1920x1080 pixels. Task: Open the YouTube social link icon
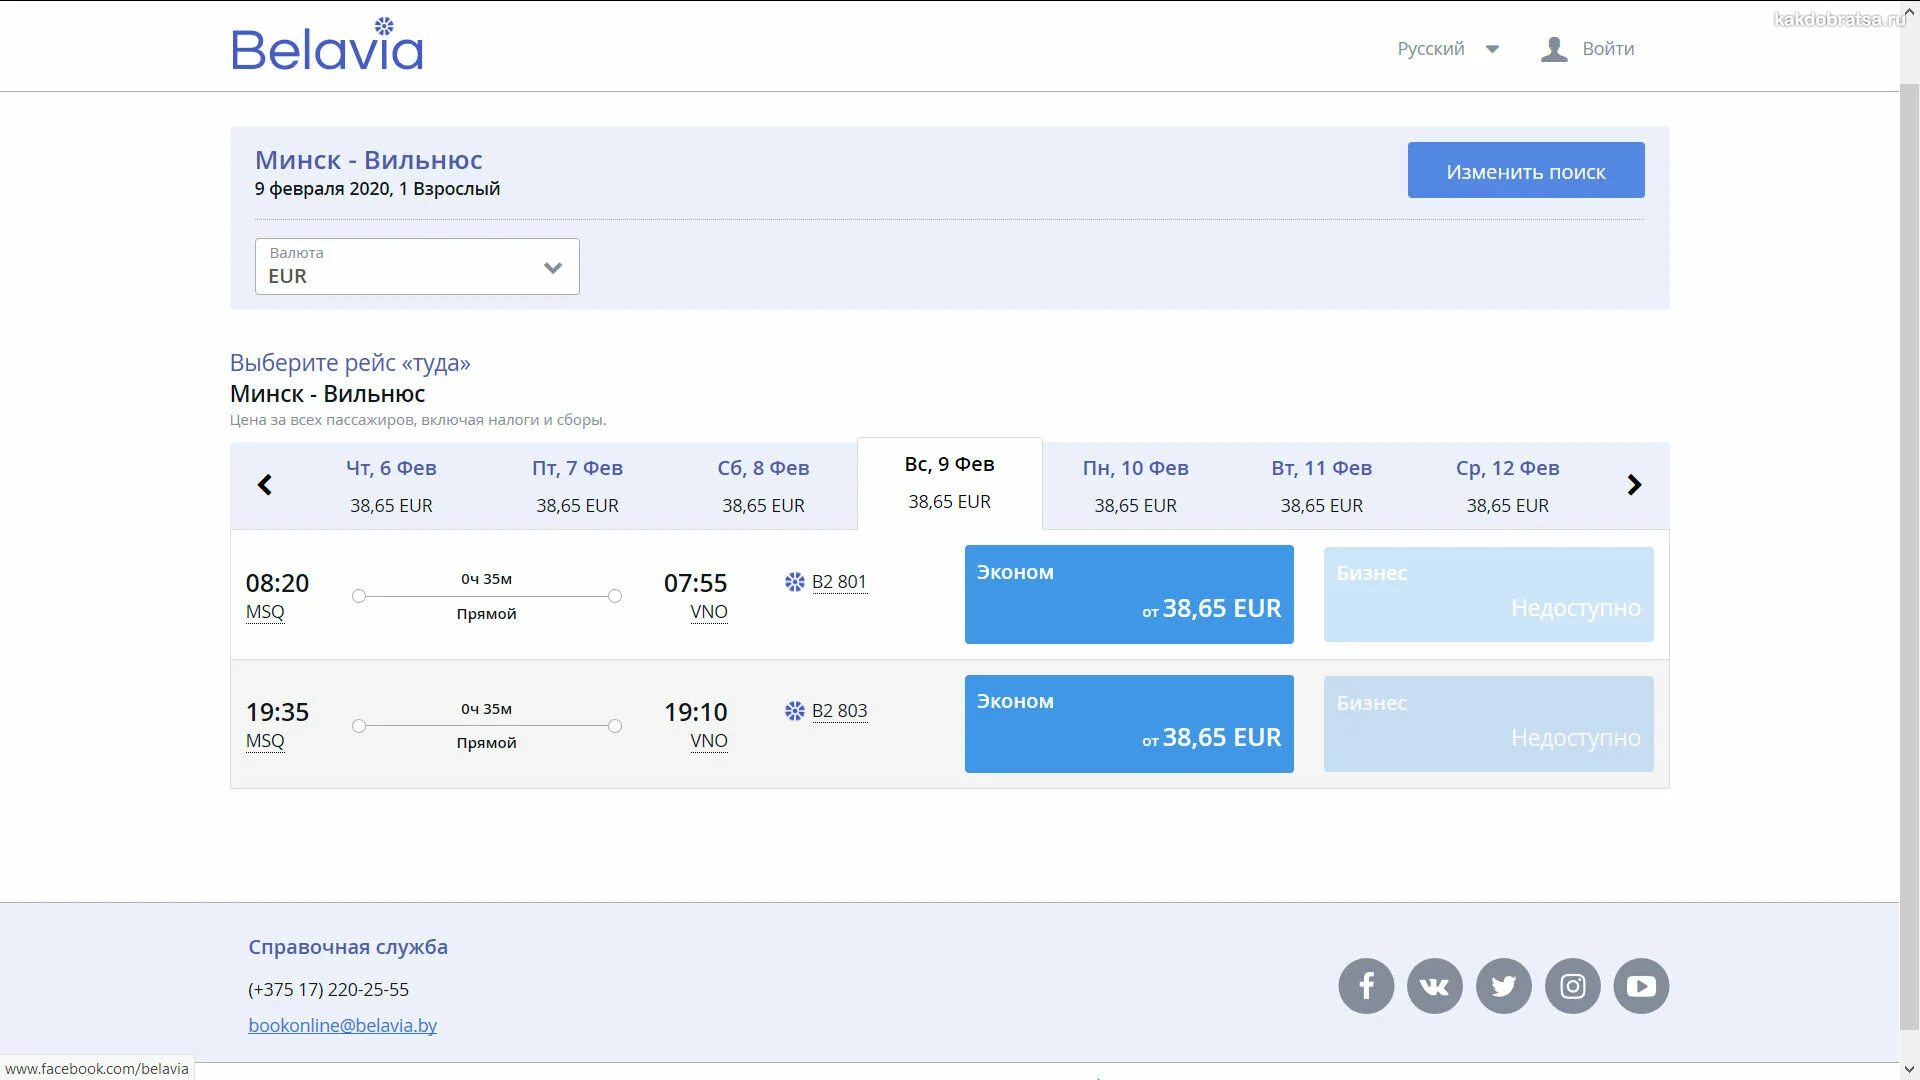click(x=1641, y=986)
